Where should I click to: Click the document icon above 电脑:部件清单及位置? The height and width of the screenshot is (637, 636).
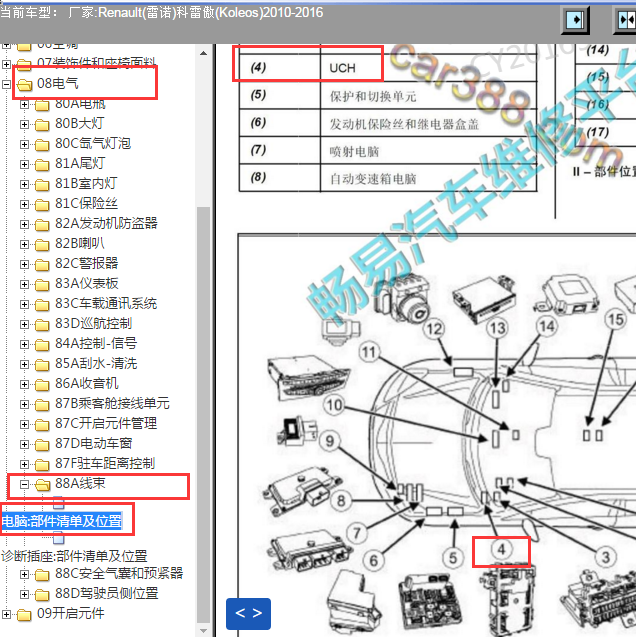pyautogui.click(x=58, y=503)
